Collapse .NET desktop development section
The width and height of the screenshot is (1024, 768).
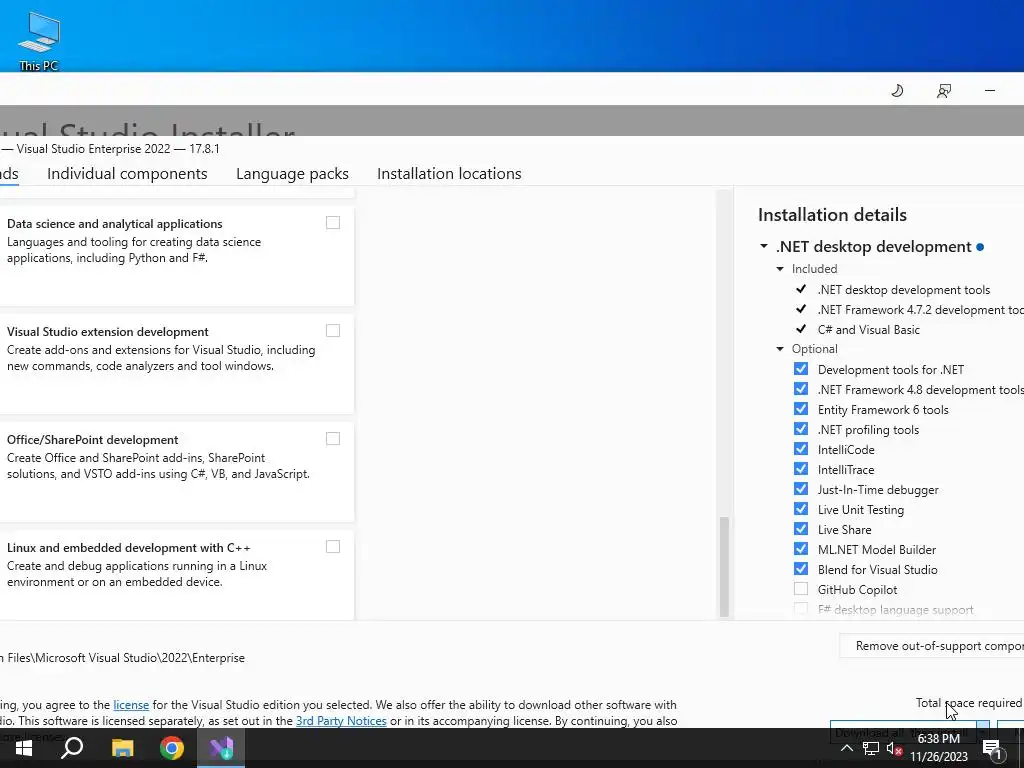pyautogui.click(x=763, y=246)
